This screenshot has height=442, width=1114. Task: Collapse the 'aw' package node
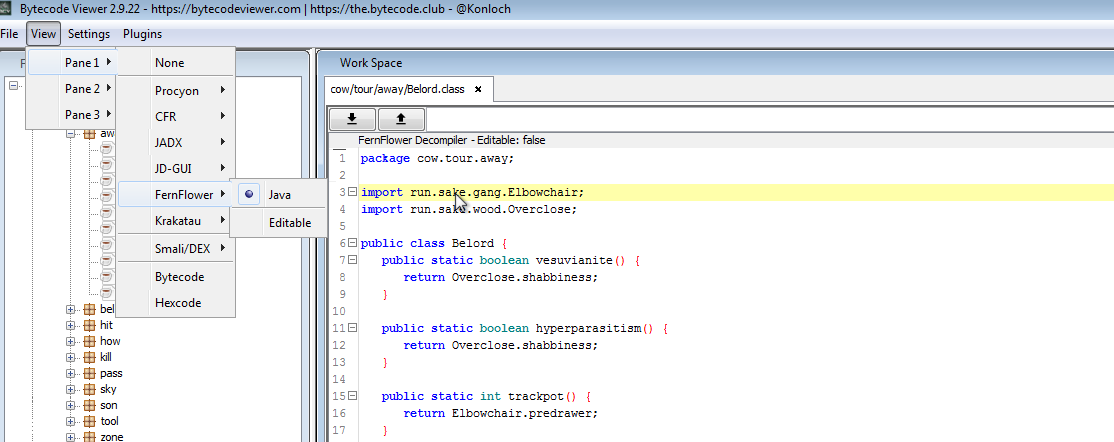[x=70, y=134]
